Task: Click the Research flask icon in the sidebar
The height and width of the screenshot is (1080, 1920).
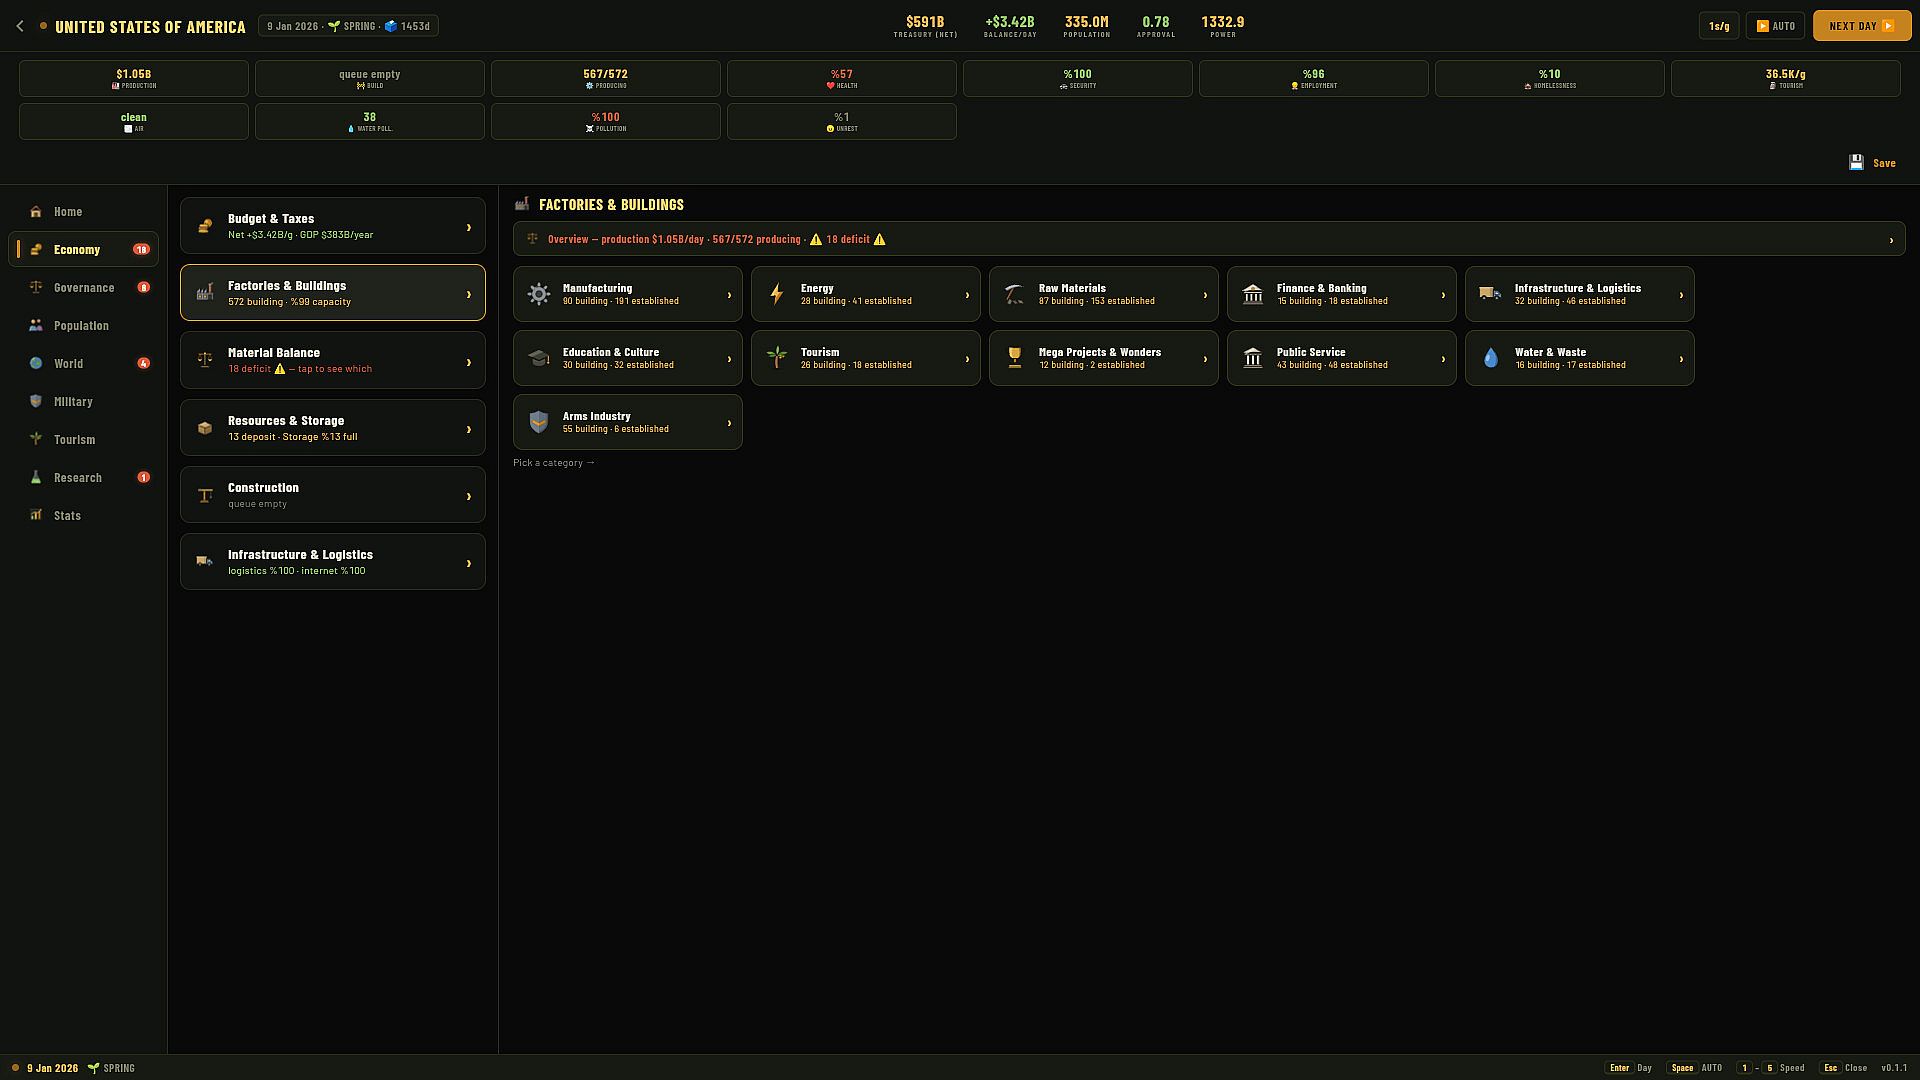Action: [x=36, y=478]
